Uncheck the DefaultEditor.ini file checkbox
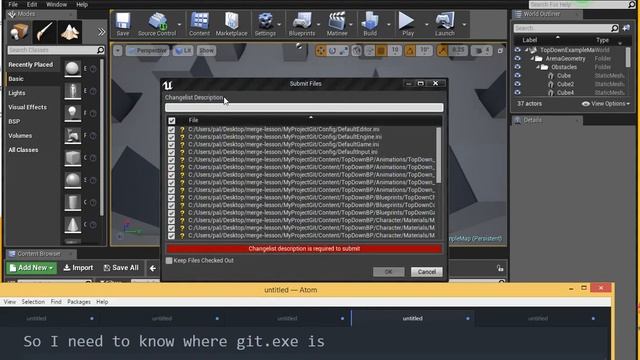This screenshot has width=640, height=360. (171, 130)
